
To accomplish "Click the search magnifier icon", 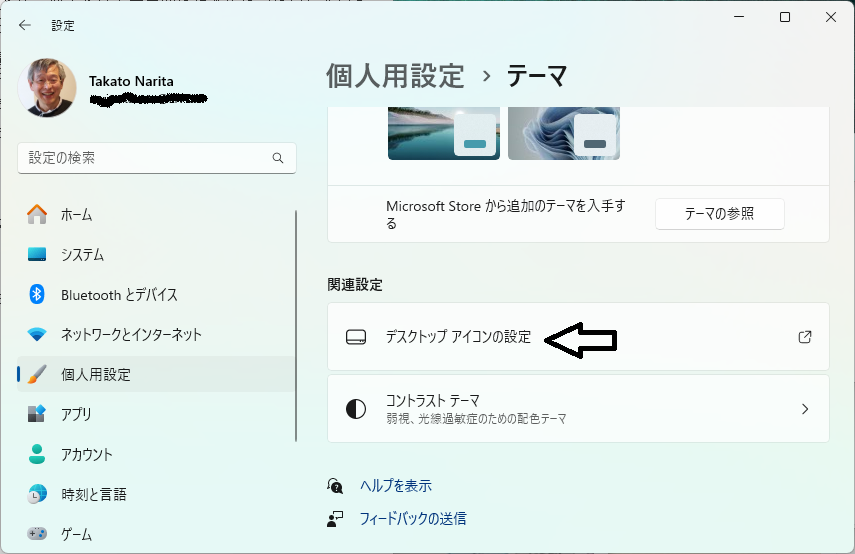I will (x=278, y=158).
